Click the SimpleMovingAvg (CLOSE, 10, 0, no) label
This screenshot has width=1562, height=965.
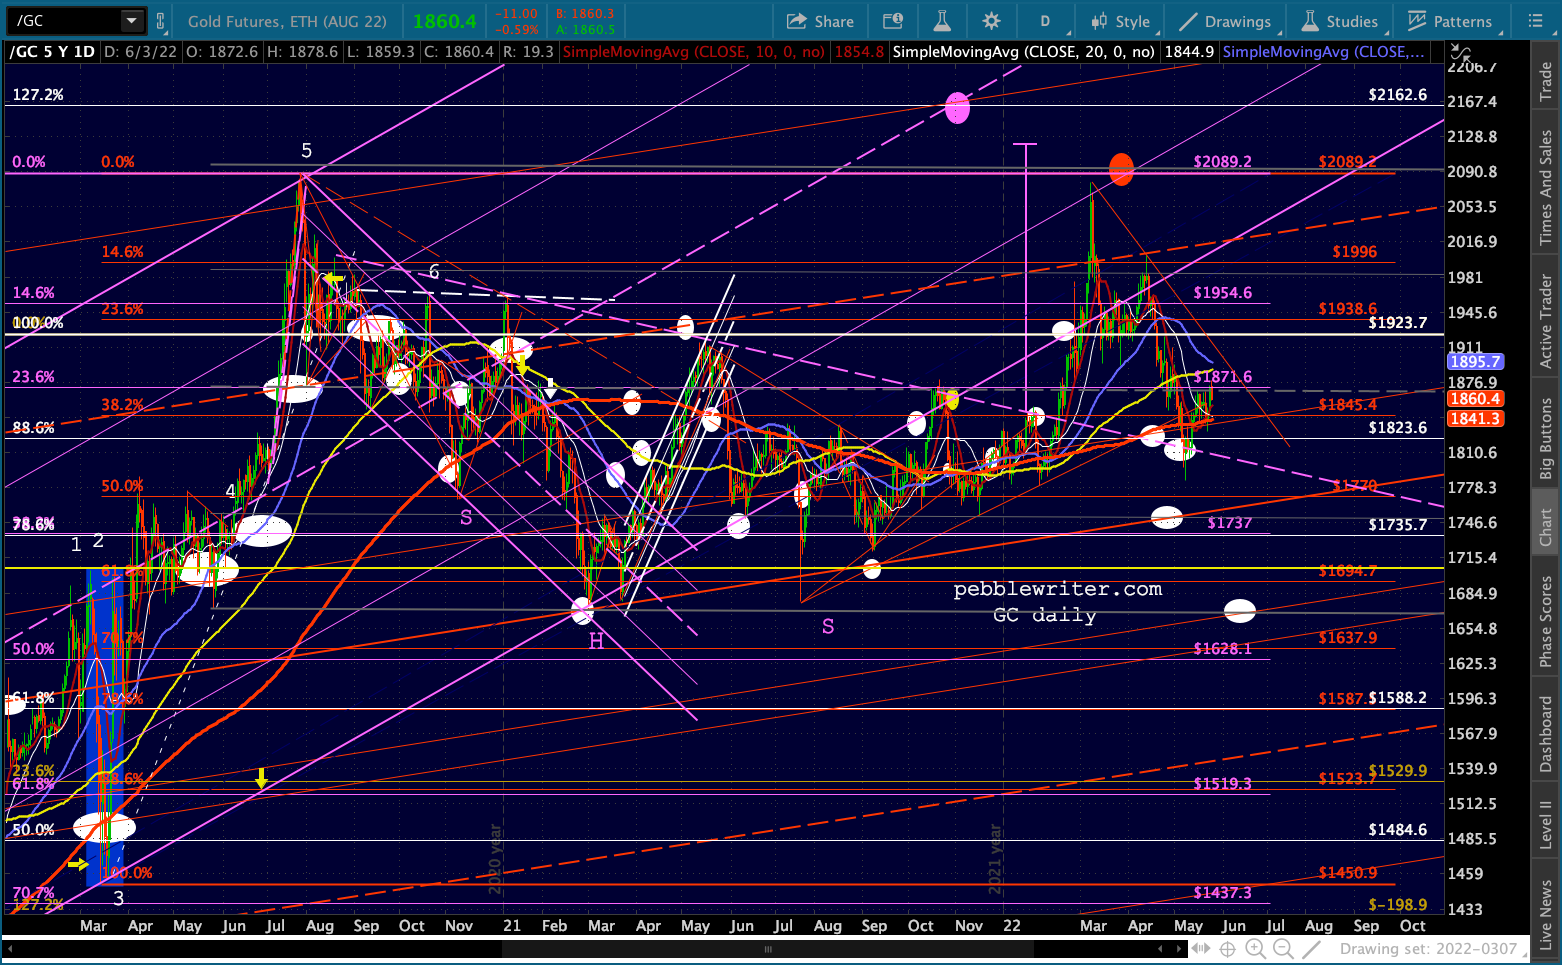pyautogui.click(x=693, y=51)
